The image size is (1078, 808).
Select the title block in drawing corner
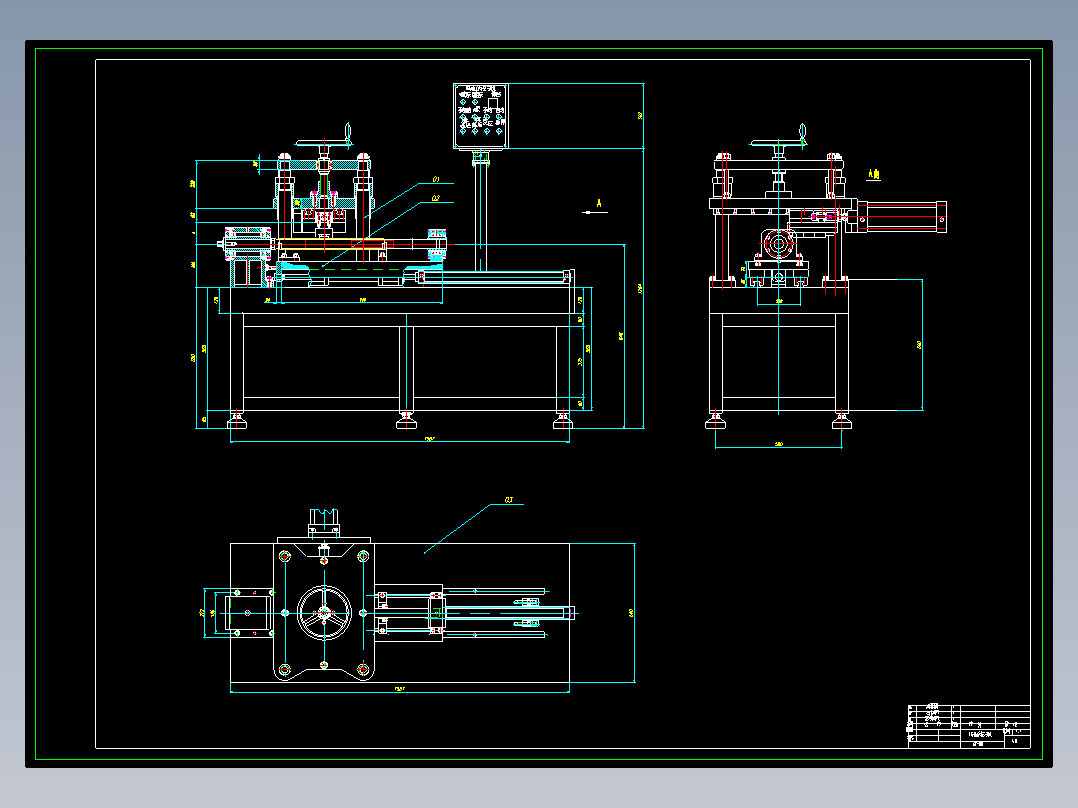click(969, 726)
